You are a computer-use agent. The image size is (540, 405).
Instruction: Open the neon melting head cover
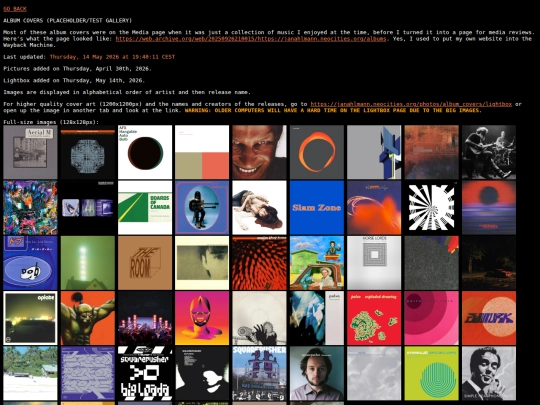pyautogui.click(x=202, y=318)
